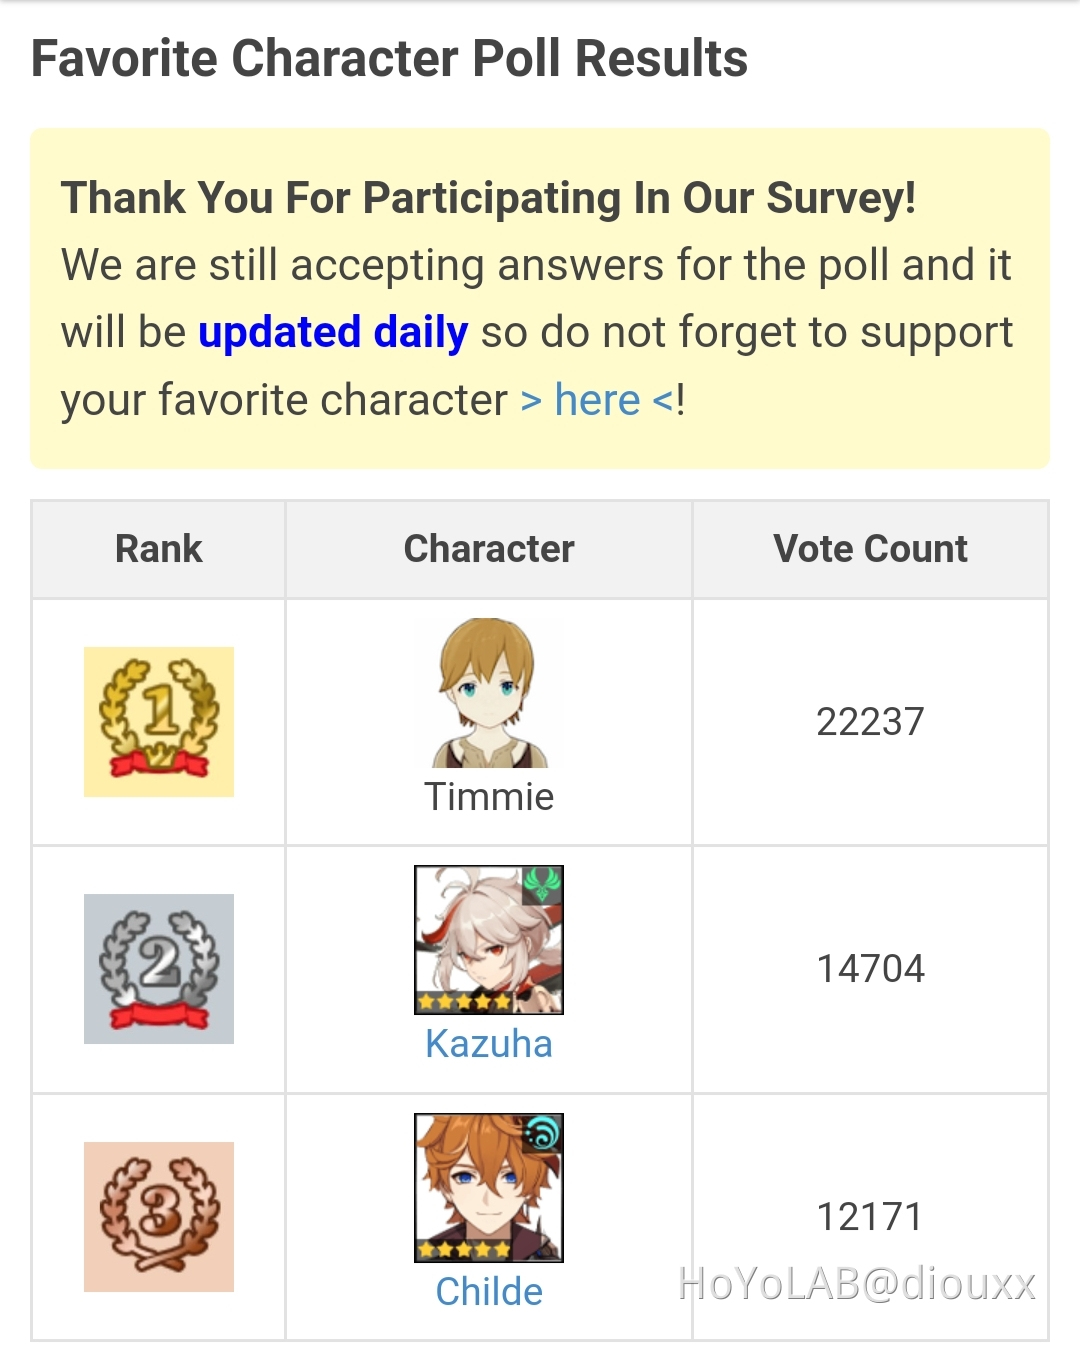The image size is (1080, 1348).
Task: Click the bronze third-place medal icon
Action: pyautogui.click(x=159, y=1216)
